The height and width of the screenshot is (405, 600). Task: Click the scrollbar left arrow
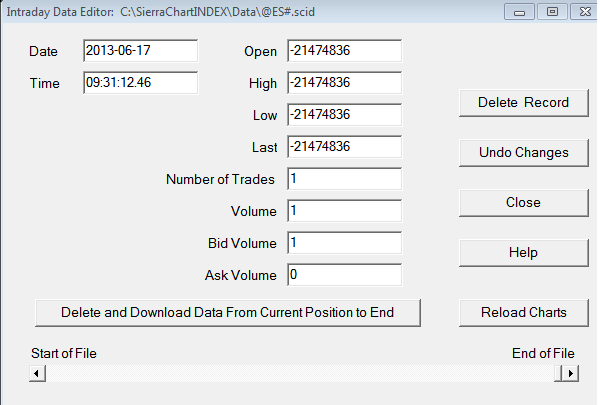point(37,373)
